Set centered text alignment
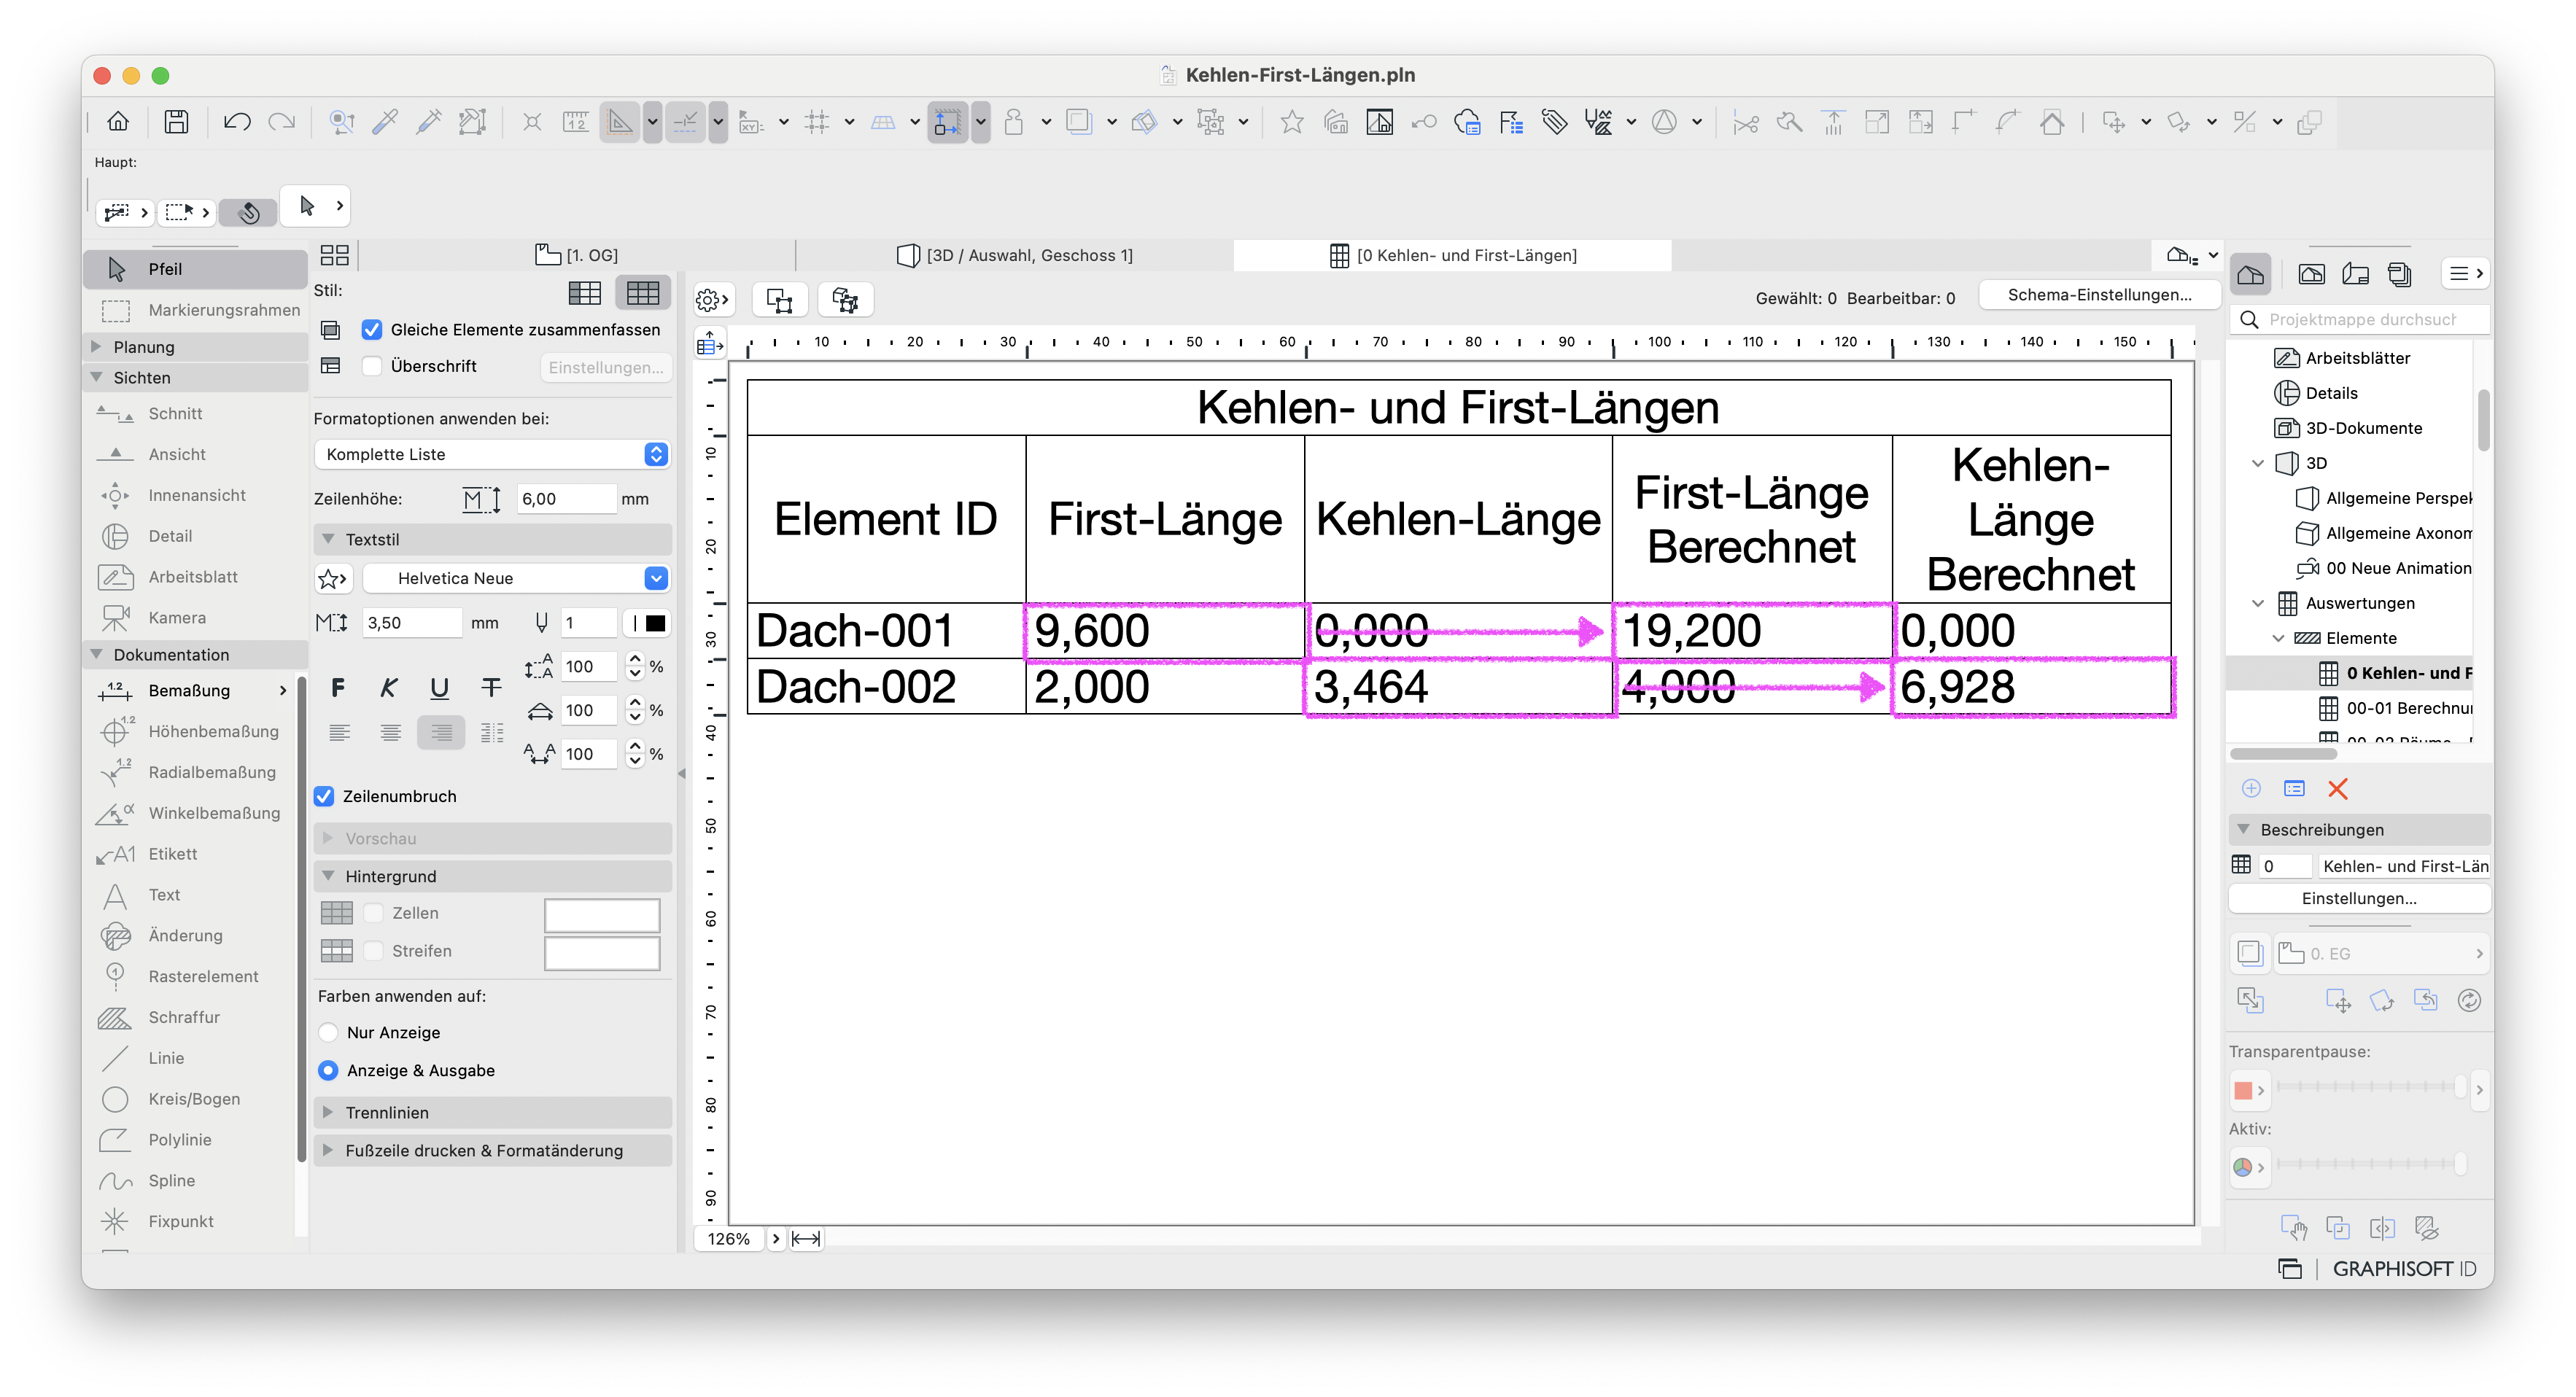Screen dimensions: 2576x1397 (390, 733)
